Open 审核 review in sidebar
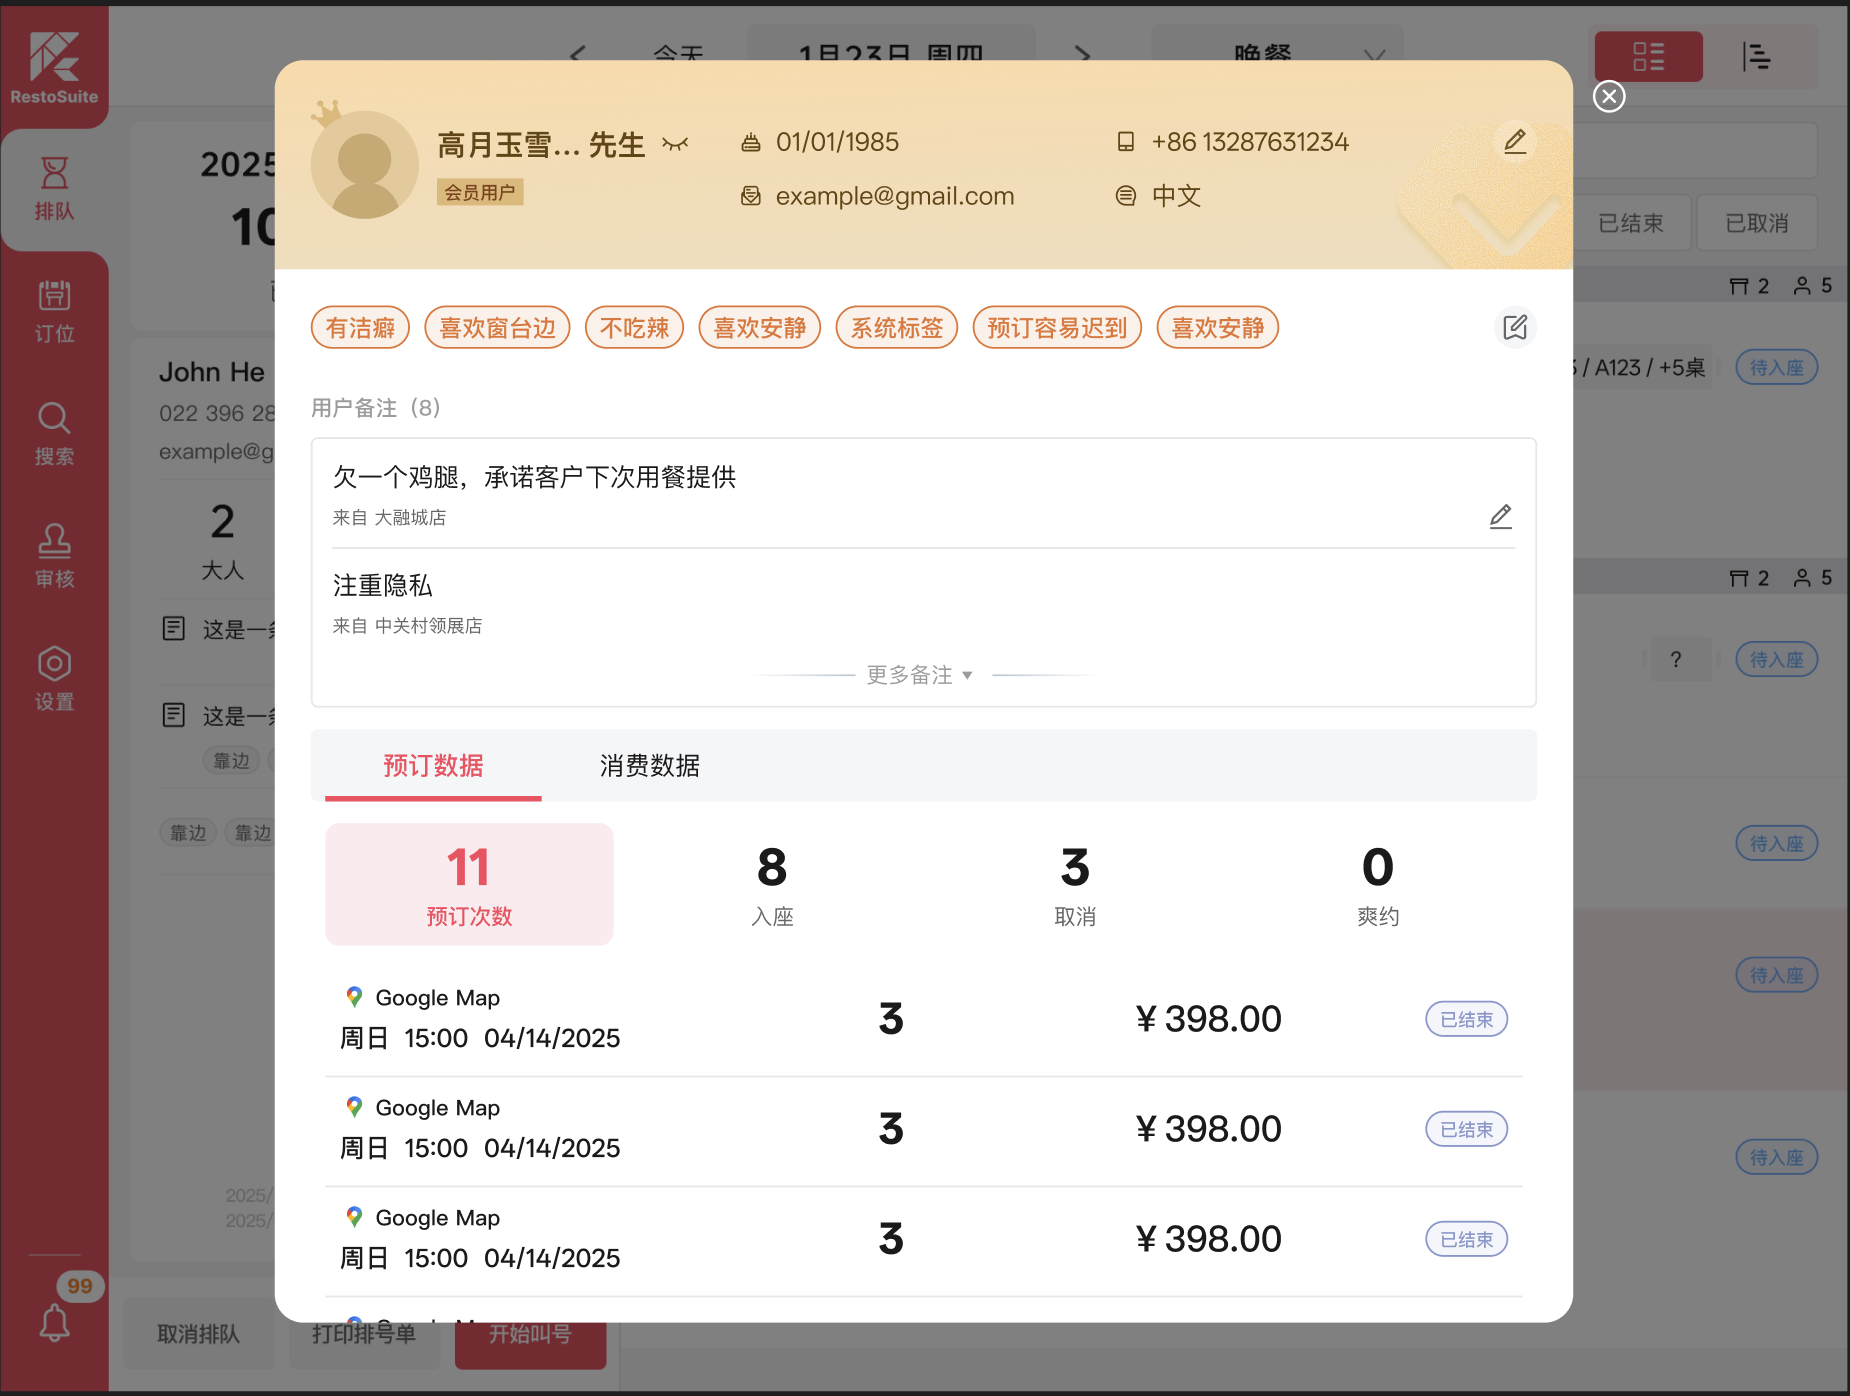The image size is (1850, 1396). click(x=54, y=556)
